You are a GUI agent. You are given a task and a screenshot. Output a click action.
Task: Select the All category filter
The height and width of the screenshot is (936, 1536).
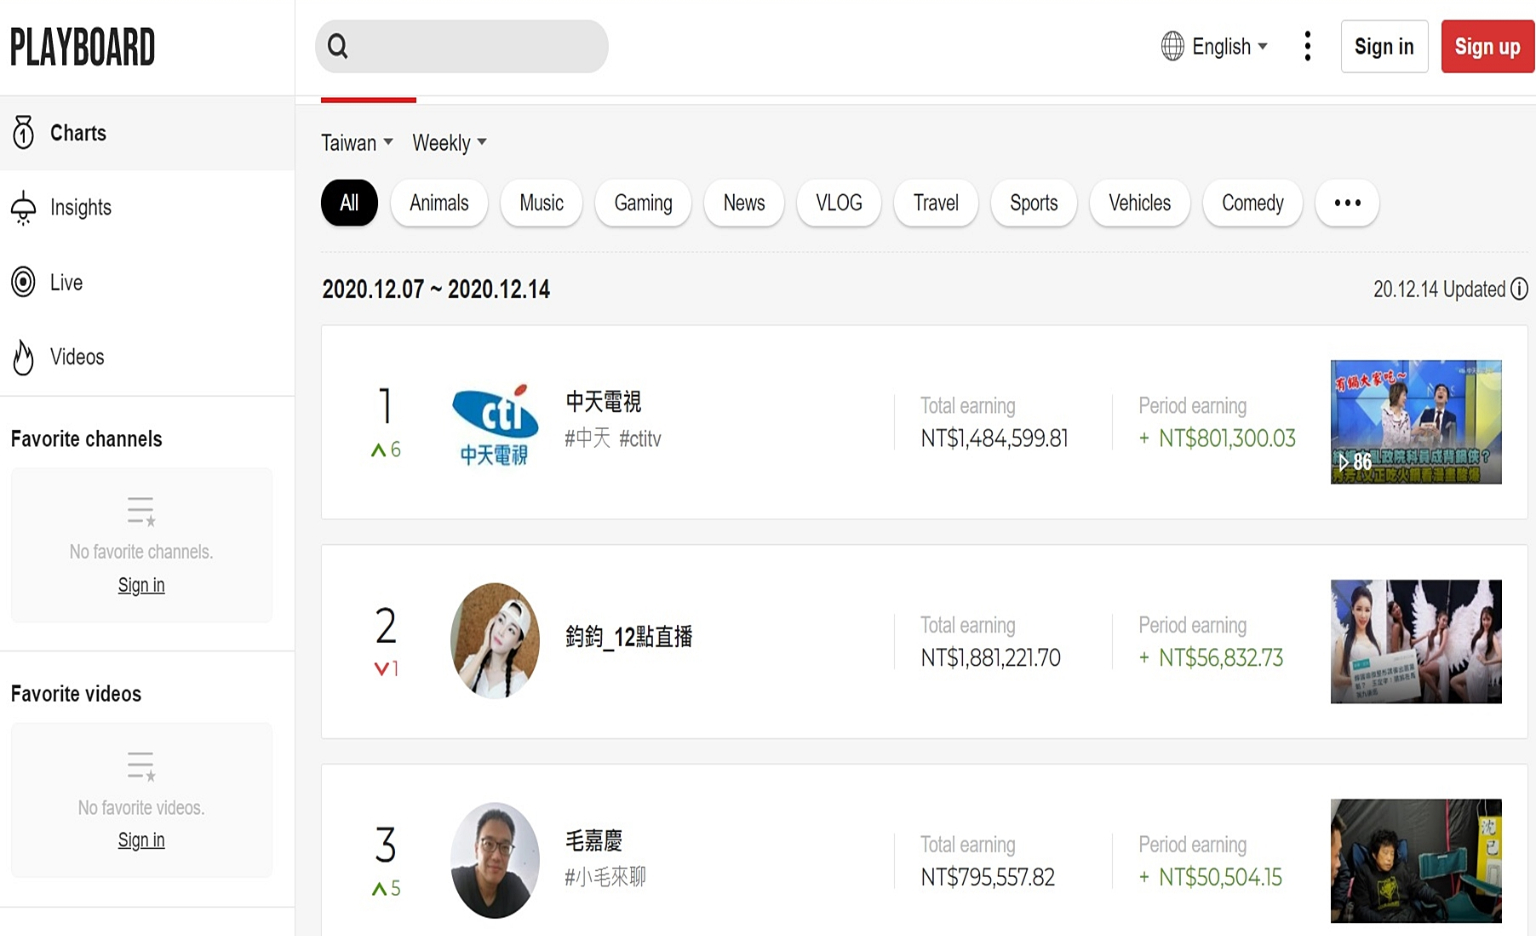pos(349,203)
